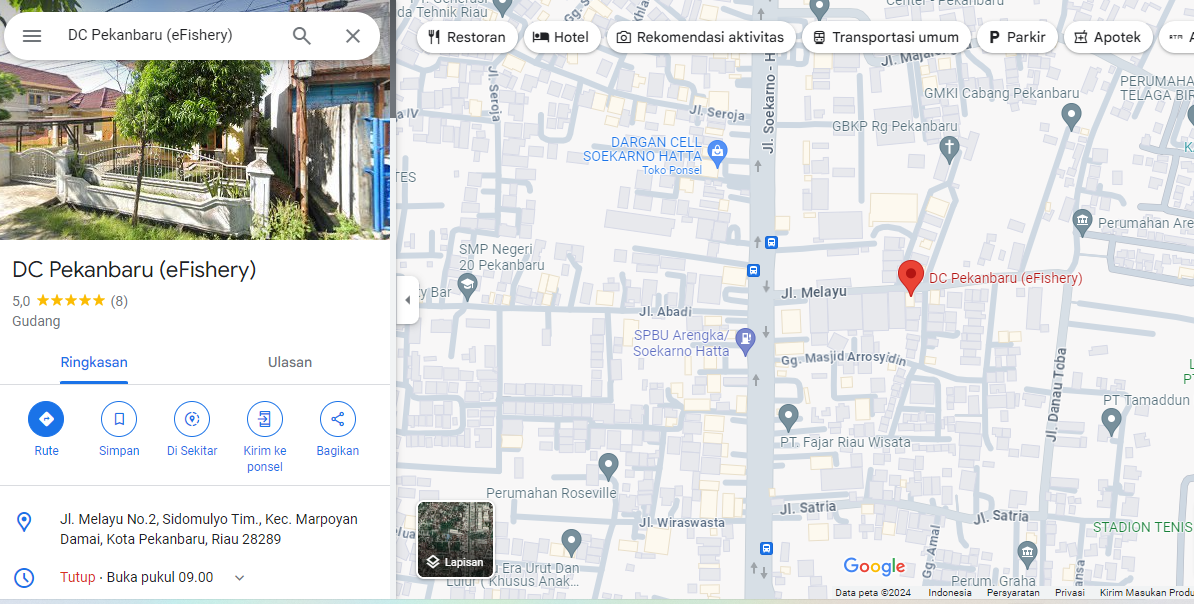The height and width of the screenshot is (604, 1194).
Task: Select Rekomendasi aktivitas chip
Action: pos(701,37)
